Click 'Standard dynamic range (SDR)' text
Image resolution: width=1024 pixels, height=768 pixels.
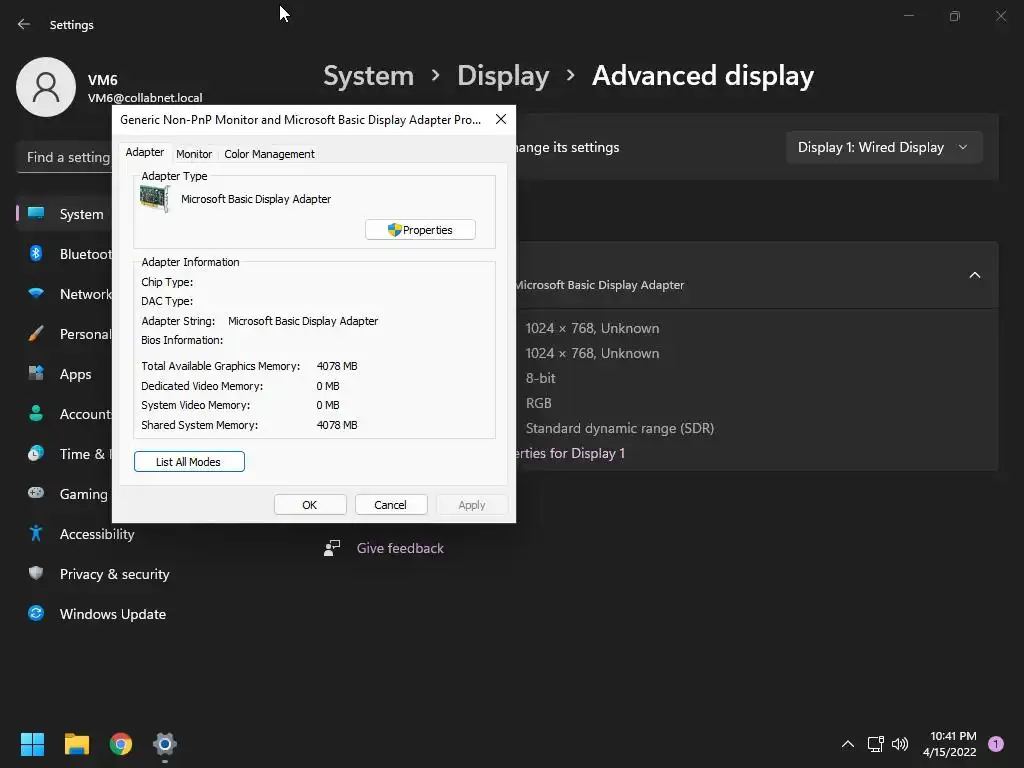point(620,428)
